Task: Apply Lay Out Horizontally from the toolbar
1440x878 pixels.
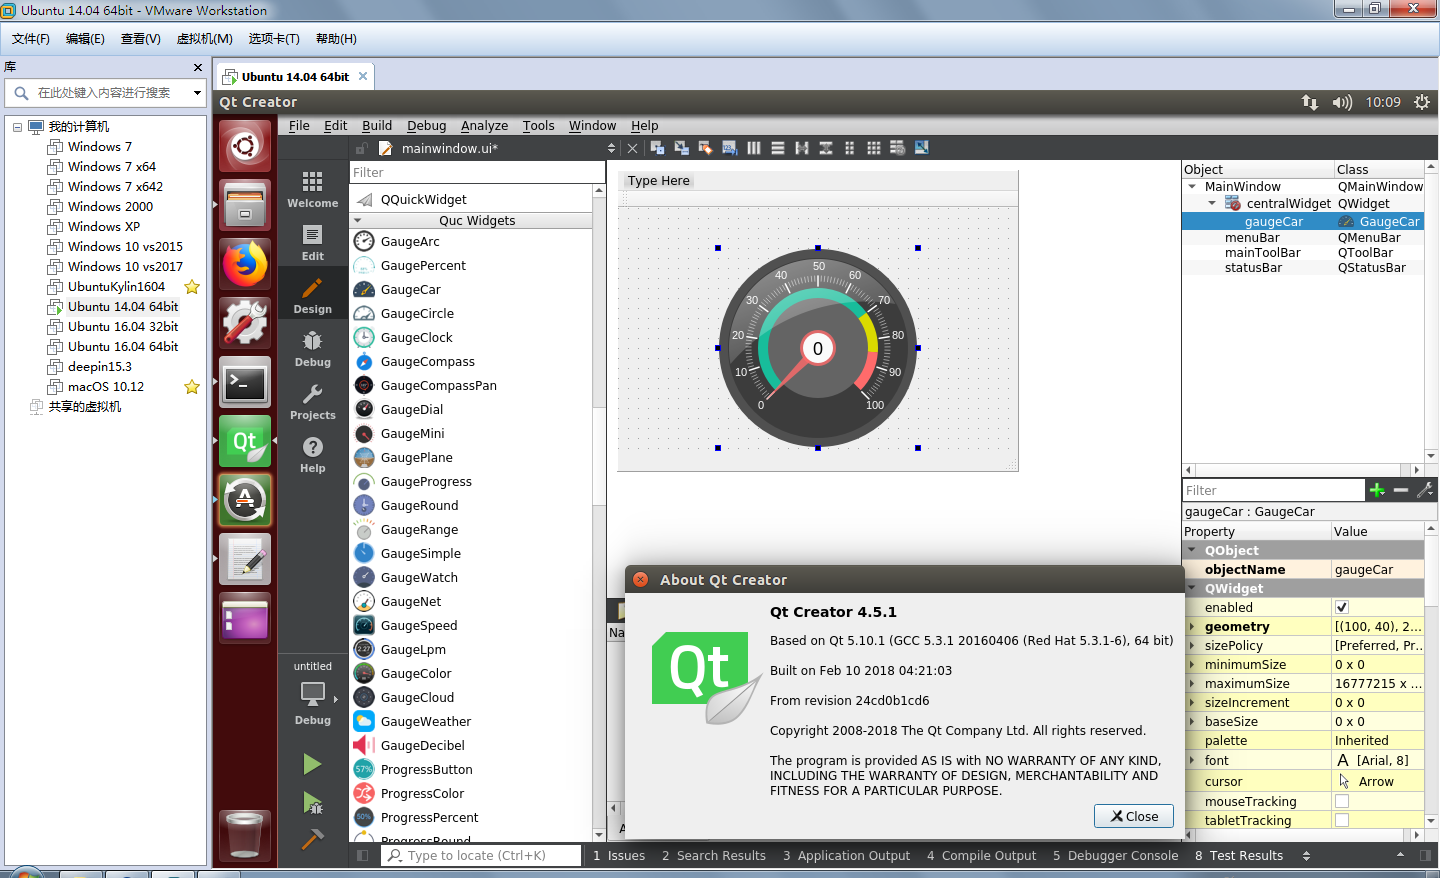Action: [x=753, y=148]
